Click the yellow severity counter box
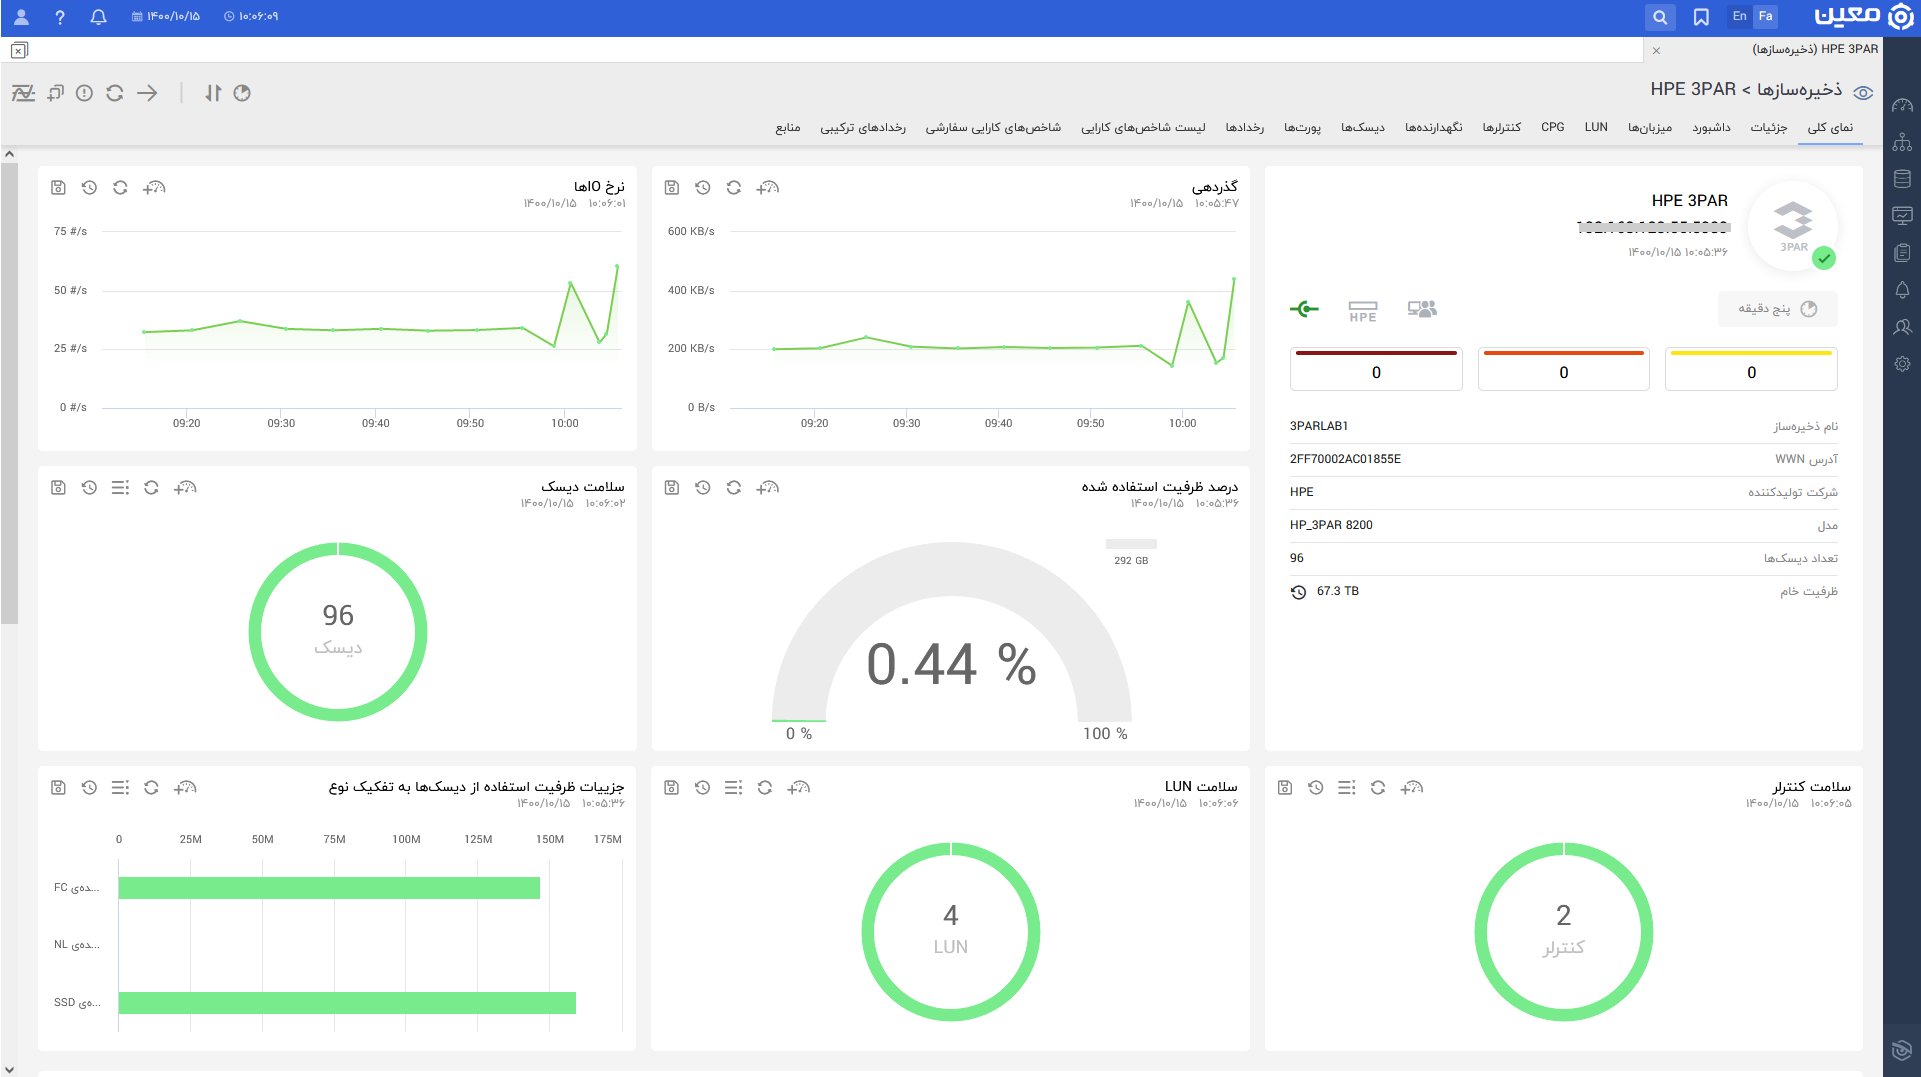 point(1751,369)
